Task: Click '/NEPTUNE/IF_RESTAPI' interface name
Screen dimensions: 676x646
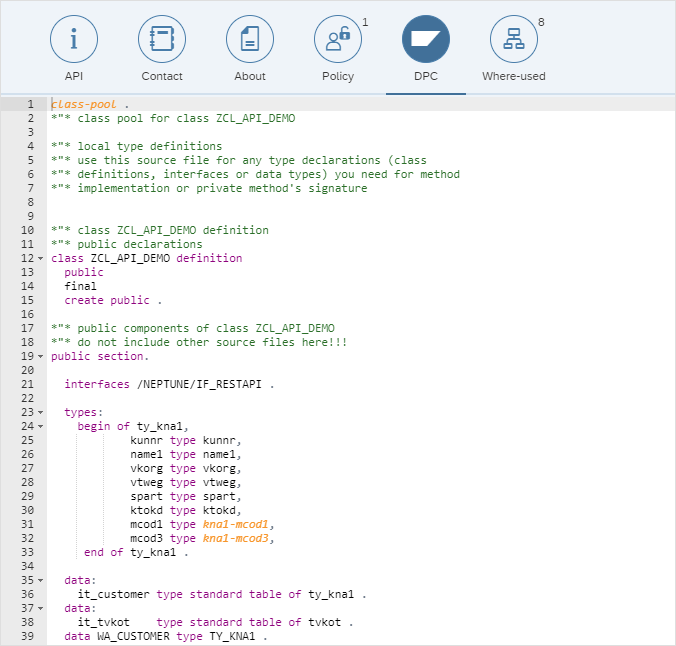Action: pyautogui.click(x=199, y=384)
